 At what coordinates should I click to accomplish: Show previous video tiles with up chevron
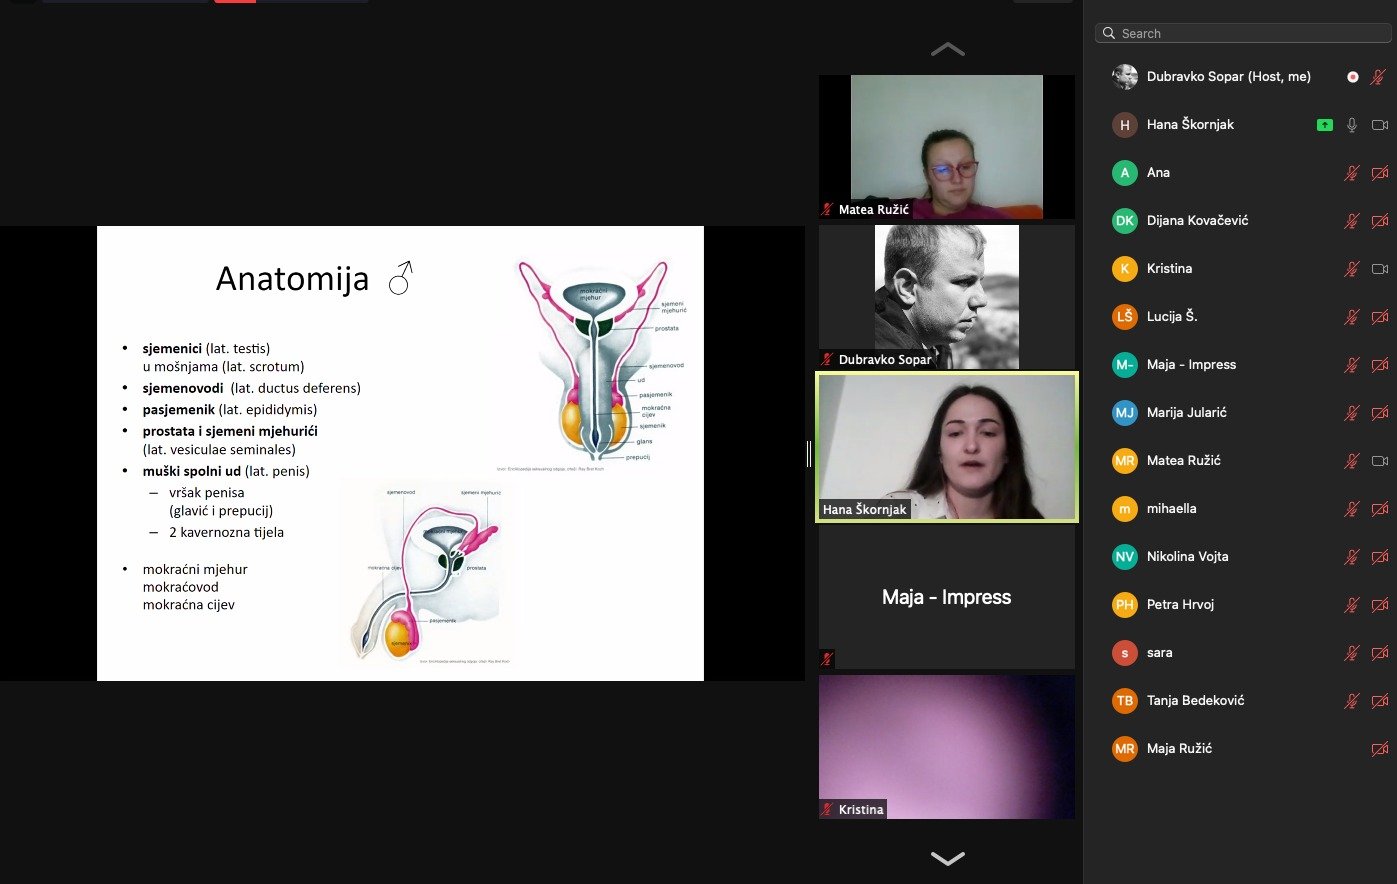click(x=948, y=49)
